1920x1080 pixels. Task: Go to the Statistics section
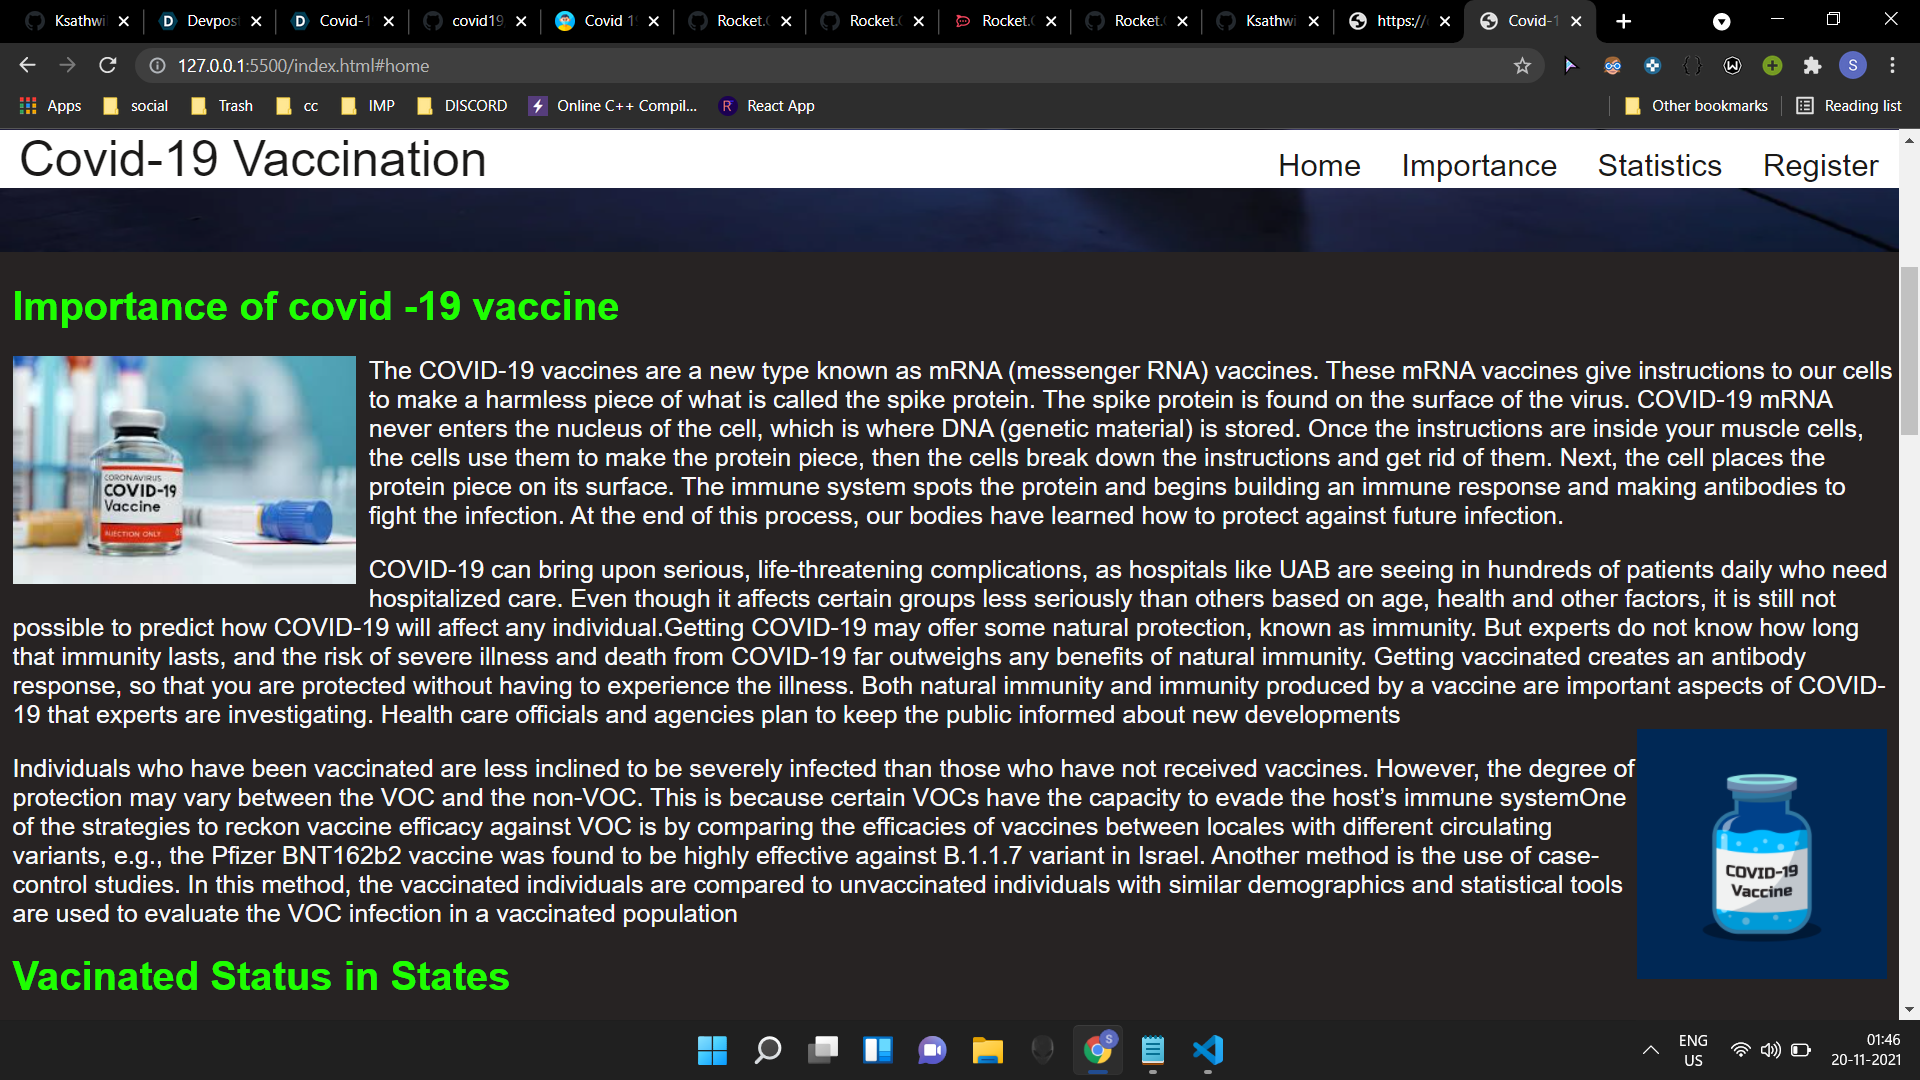point(1659,165)
